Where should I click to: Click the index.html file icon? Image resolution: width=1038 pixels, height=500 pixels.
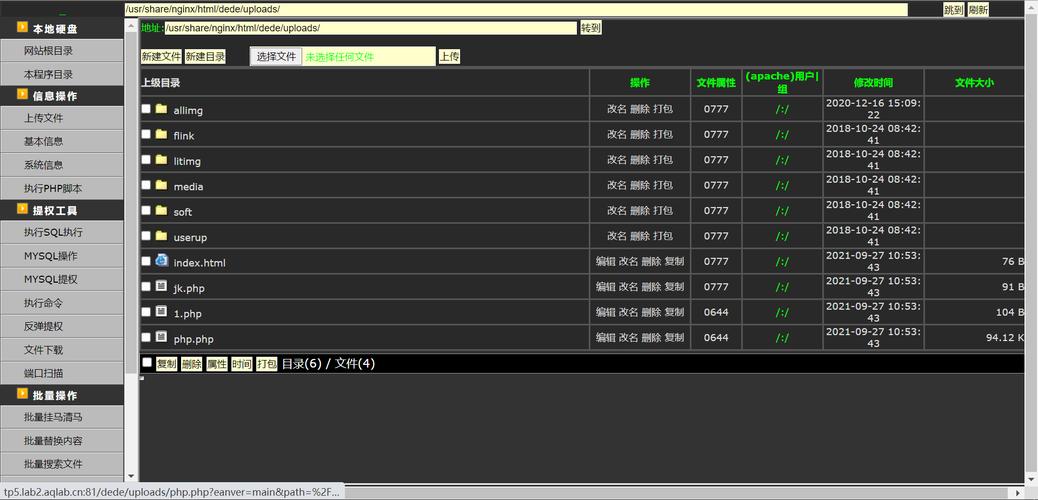click(161, 261)
